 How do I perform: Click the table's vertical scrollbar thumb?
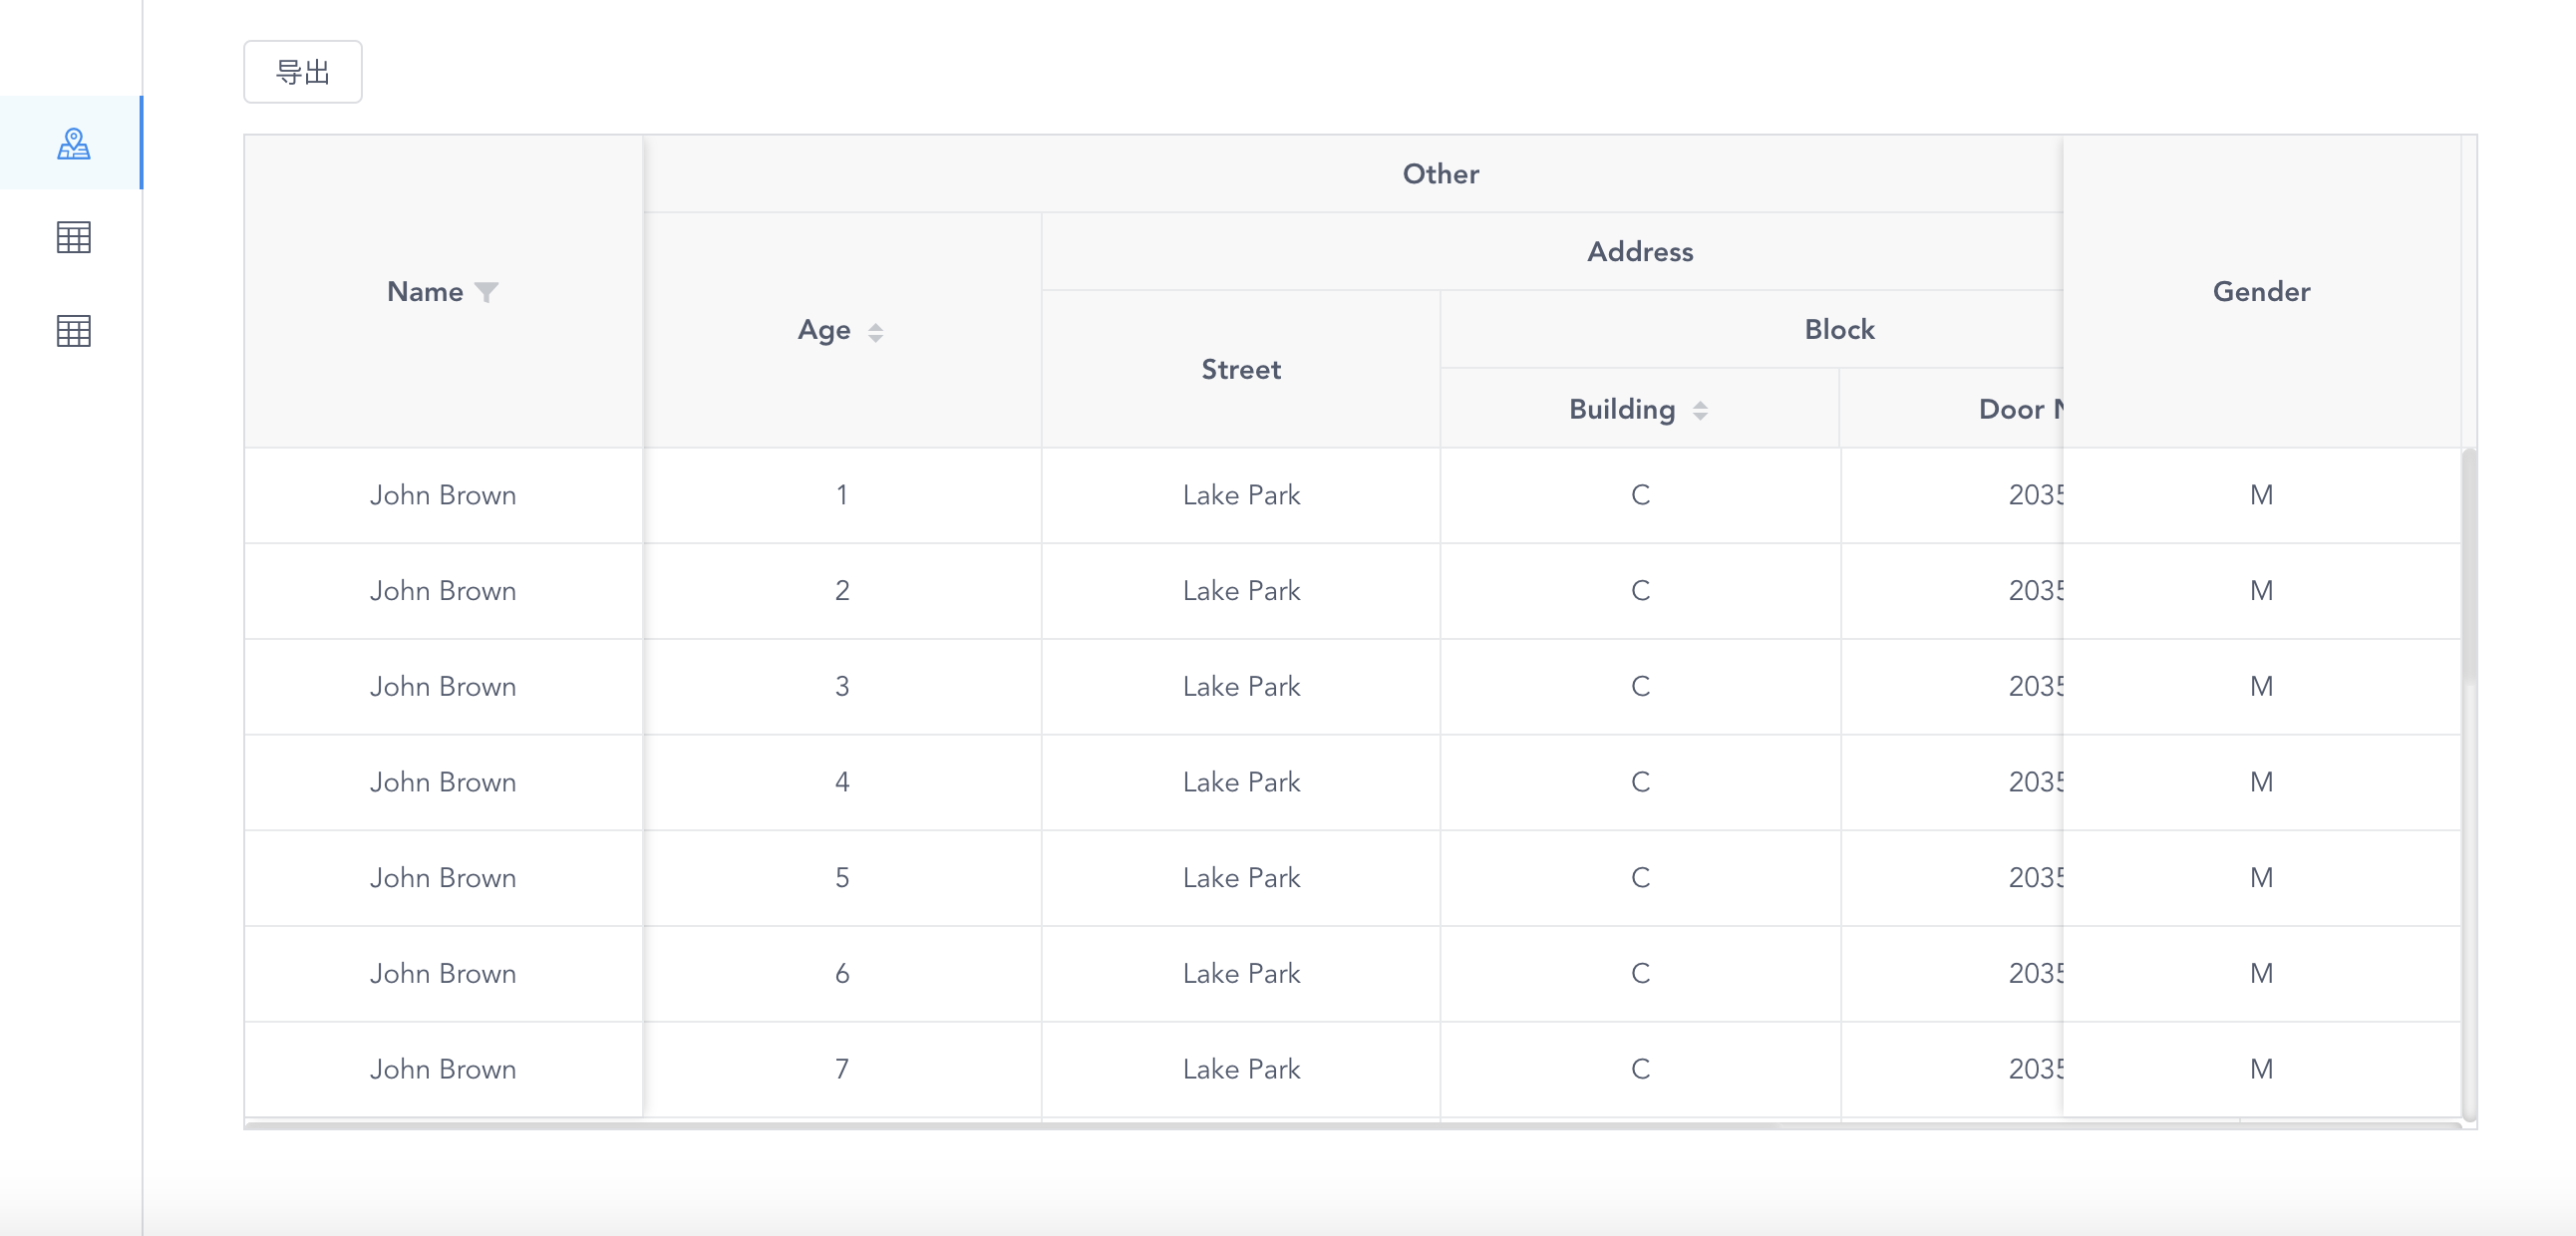2468,566
